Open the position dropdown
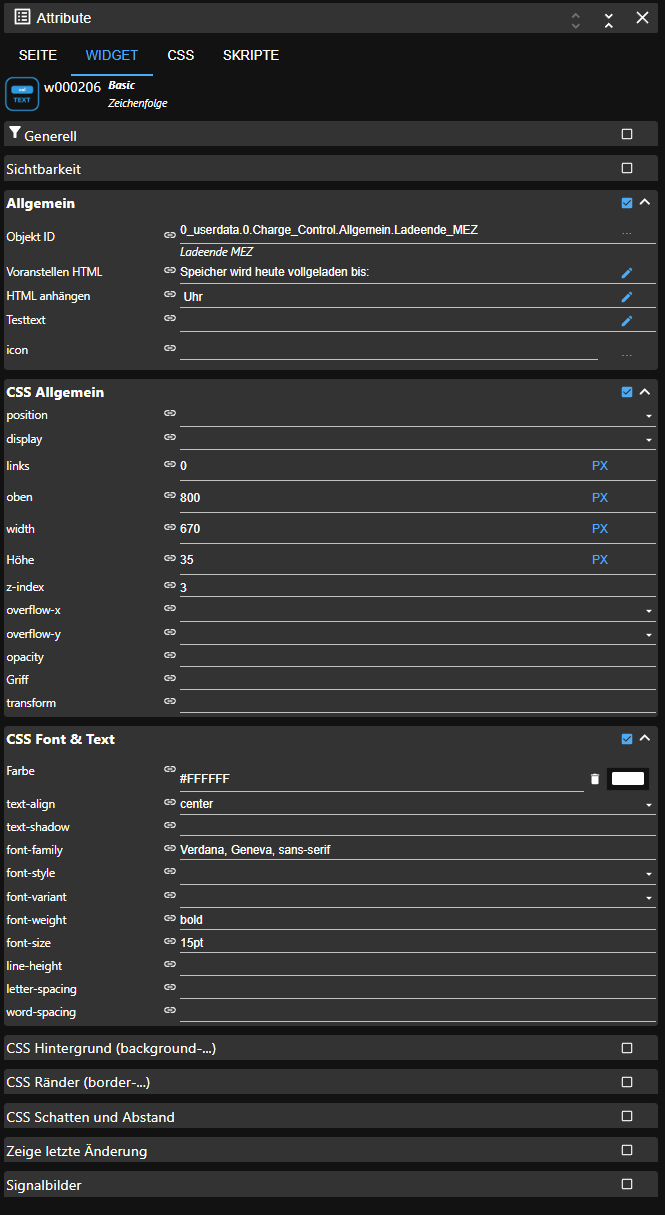Screen dimensions: 665x1215 [648, 415]
